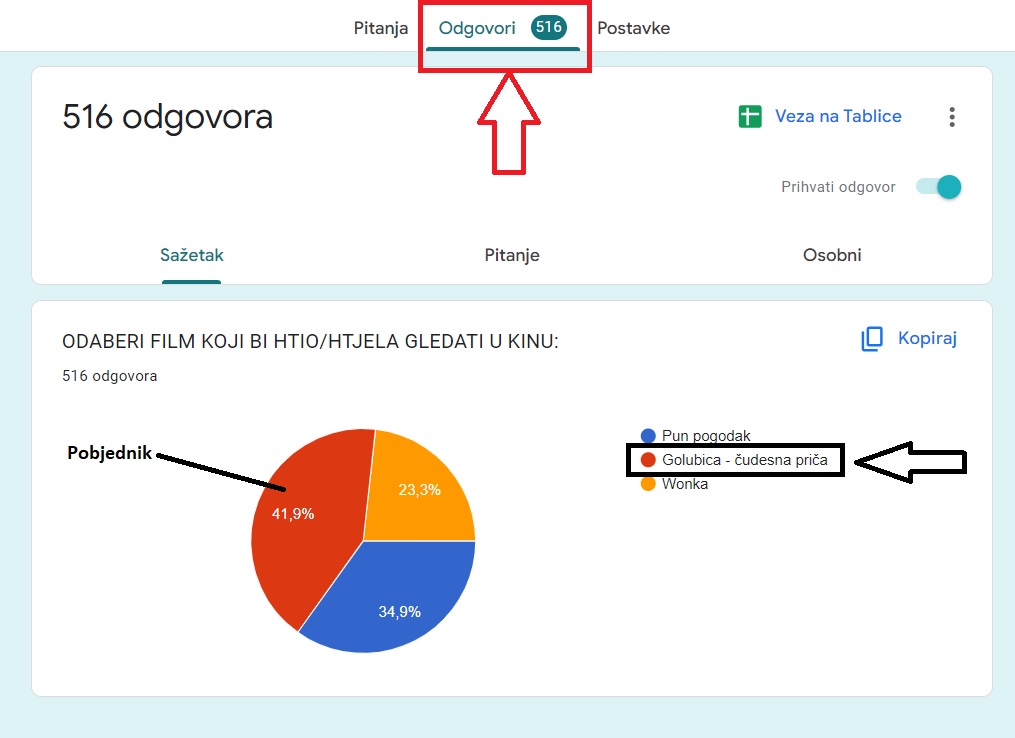1015x738 pixels.
Task: Click the 516 odgovora heading
Action: [167, 117]
